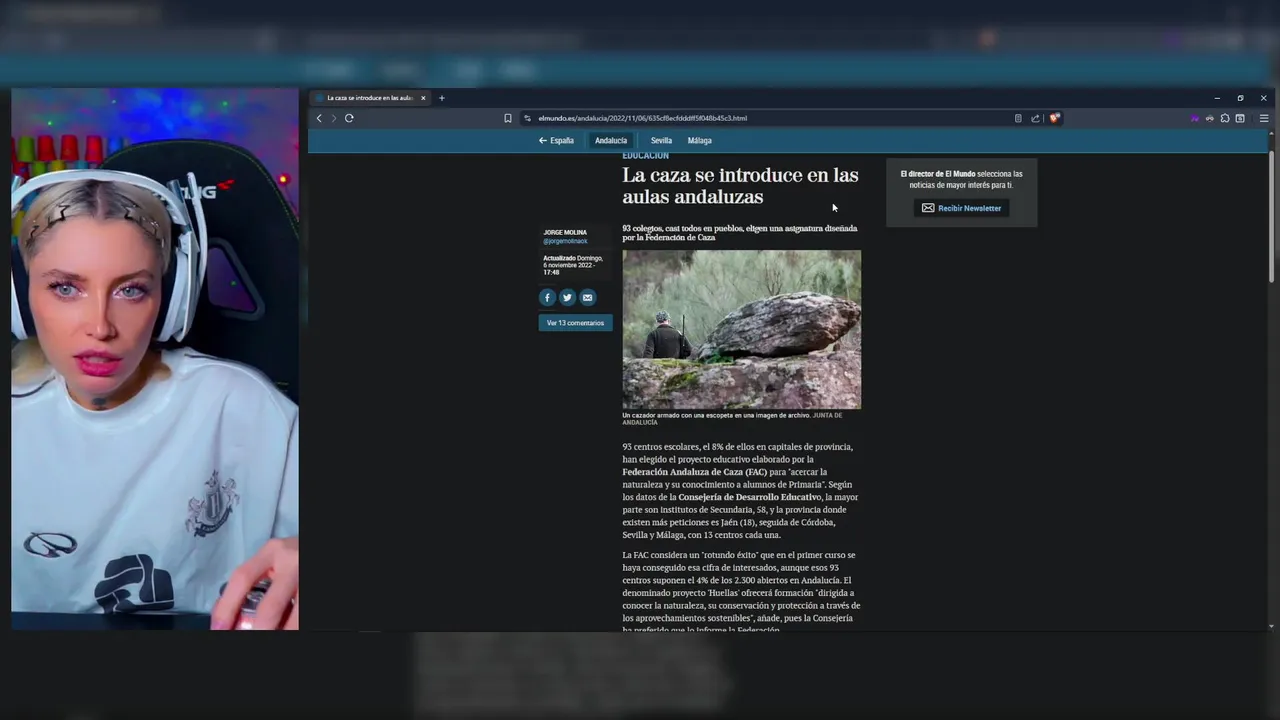This screenshot has width=1280, height=720.
Task: Share the article on Twitter
Action: pos(567,297)
